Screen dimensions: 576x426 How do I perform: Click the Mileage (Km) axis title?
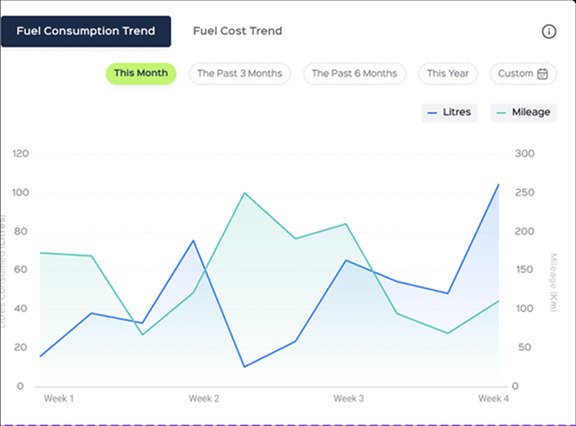click(x=554, y=282)
